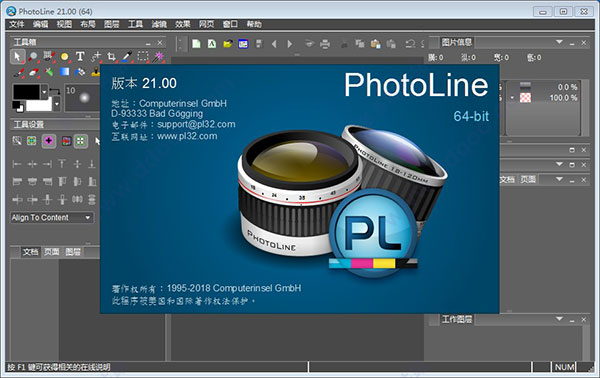Select the Text tool
Image resolution: width=600 pixels, height=378 pixels.
[x=80, y=57]
